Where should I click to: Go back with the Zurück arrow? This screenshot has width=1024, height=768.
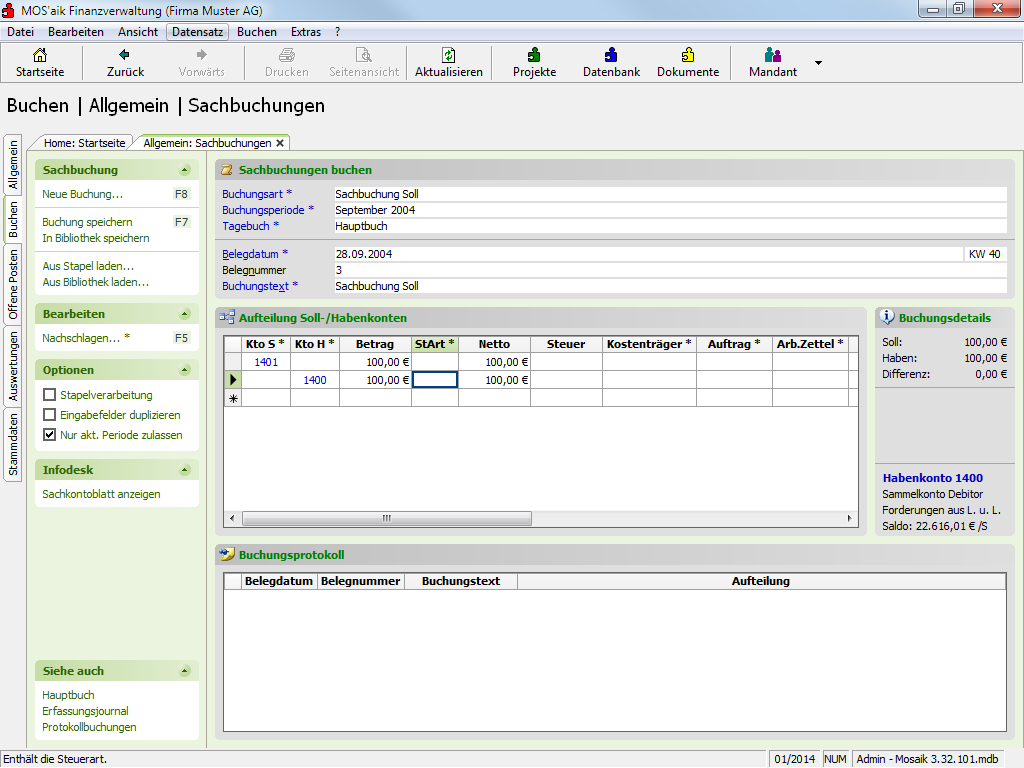(125, 56)
